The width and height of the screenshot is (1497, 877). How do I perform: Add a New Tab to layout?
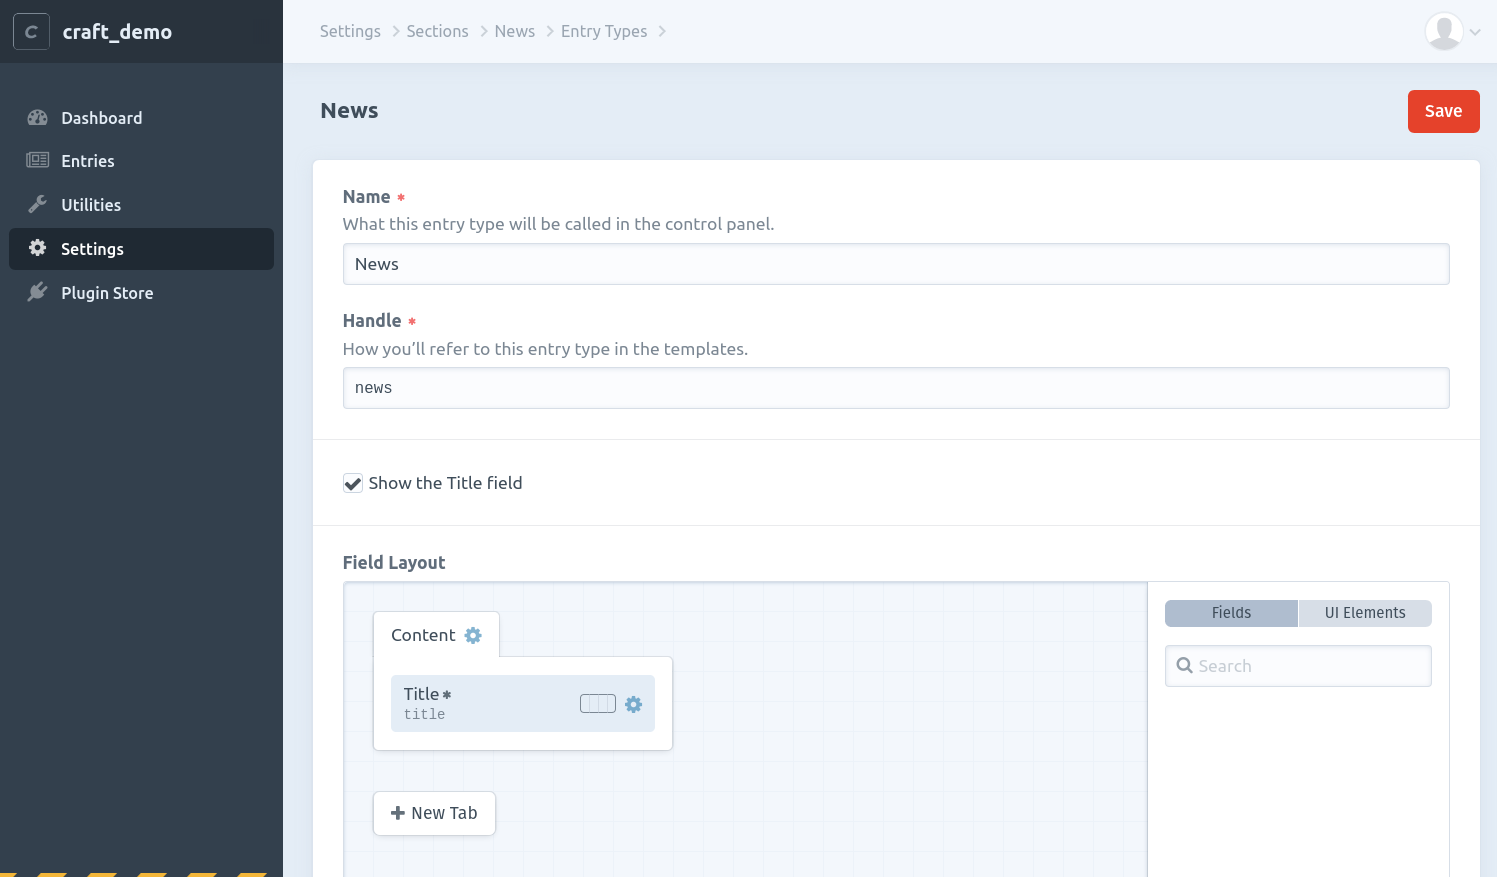point(434,813)
